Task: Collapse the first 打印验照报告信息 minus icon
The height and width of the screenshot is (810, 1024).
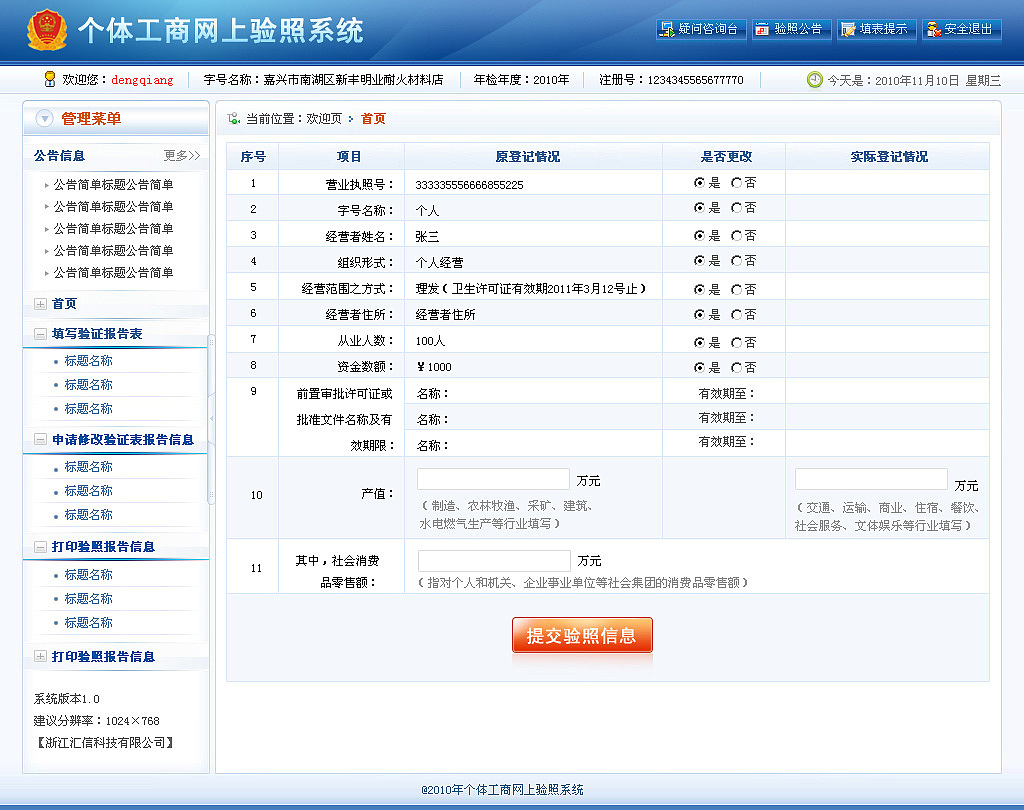Action: pyautogui.click(x=40, y=547)
